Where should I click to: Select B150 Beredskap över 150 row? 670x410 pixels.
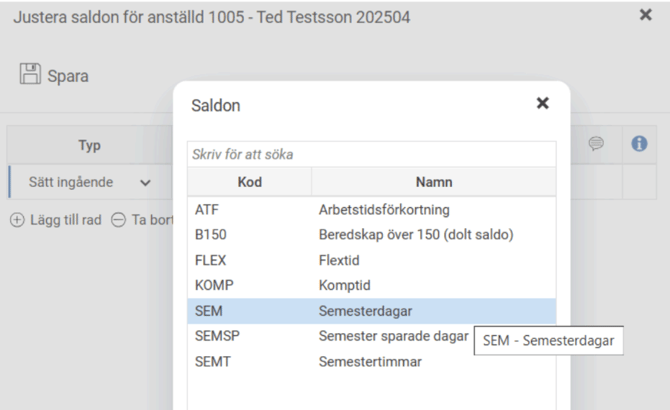370,235
